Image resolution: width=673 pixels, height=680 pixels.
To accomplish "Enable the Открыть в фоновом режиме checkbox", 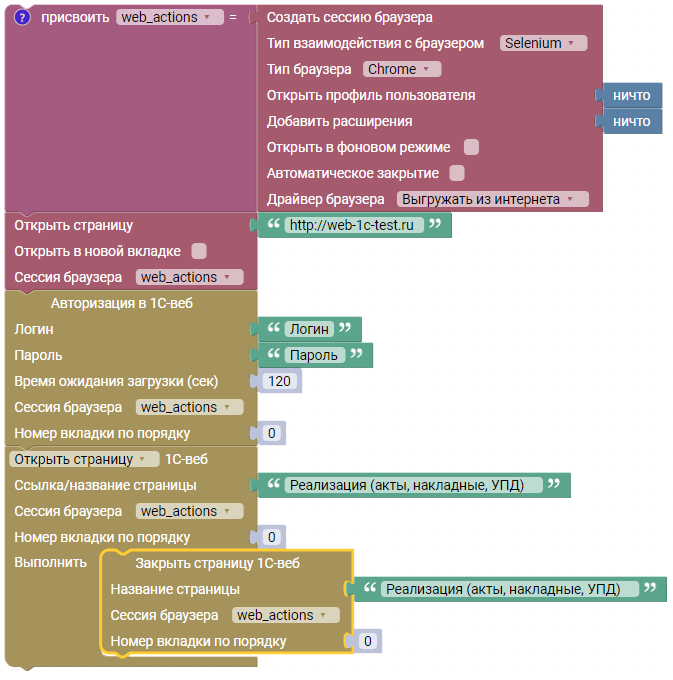I will pos(471,147).
